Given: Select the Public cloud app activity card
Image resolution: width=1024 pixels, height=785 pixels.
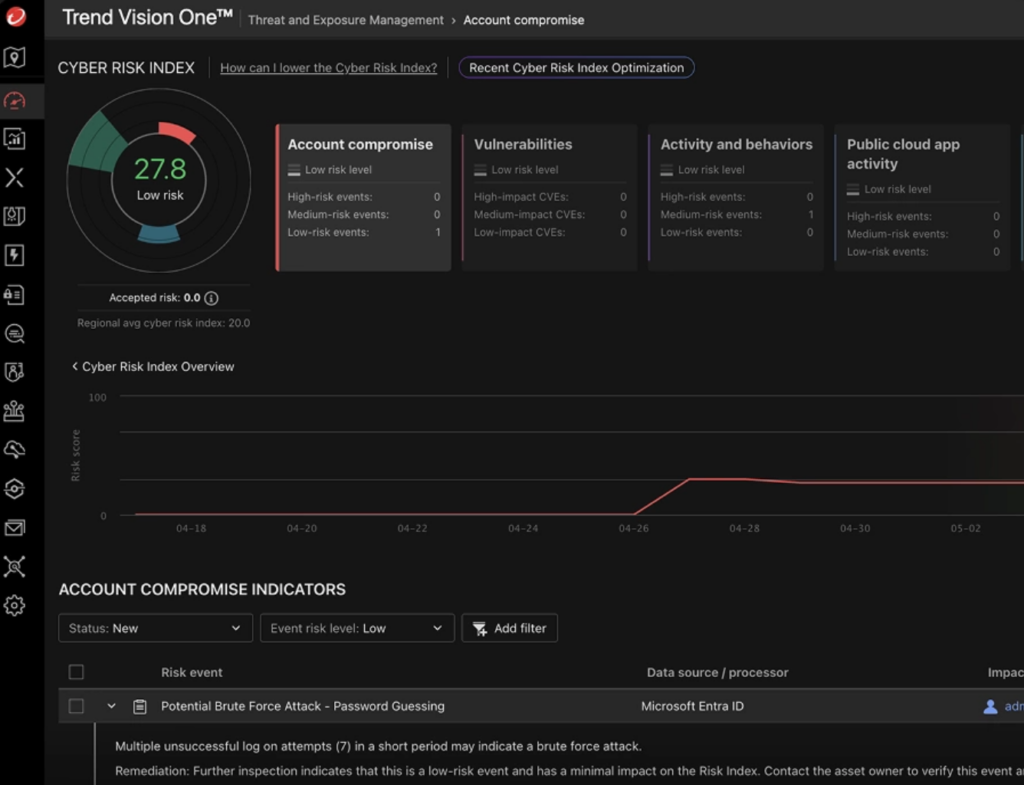Looking at the screenshot, I should tap(922, 197).
